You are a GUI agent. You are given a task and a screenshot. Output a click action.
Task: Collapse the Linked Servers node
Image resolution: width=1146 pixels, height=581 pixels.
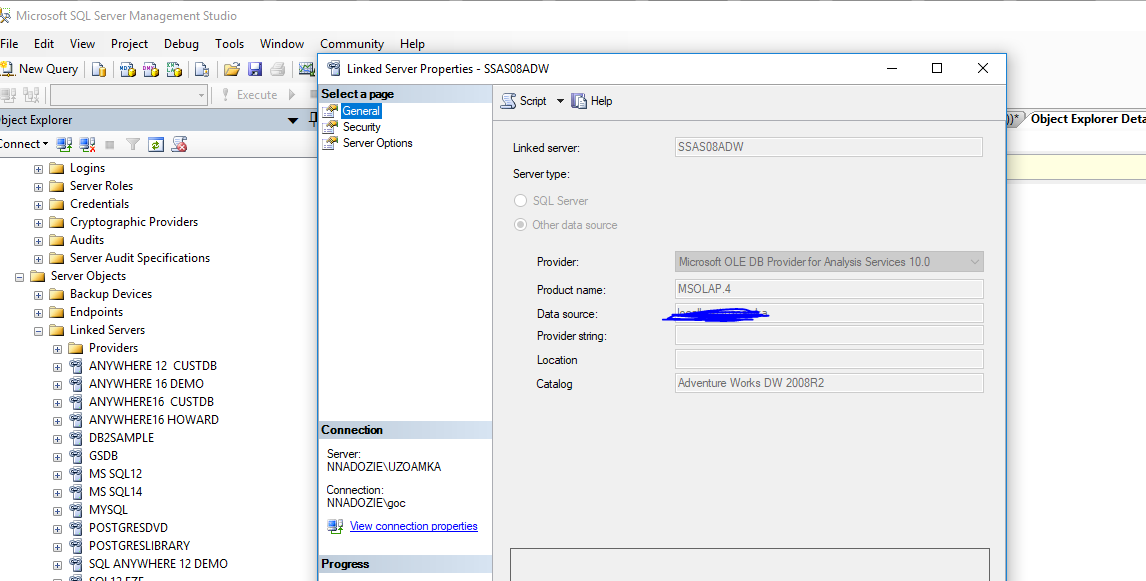click(39, 331)
